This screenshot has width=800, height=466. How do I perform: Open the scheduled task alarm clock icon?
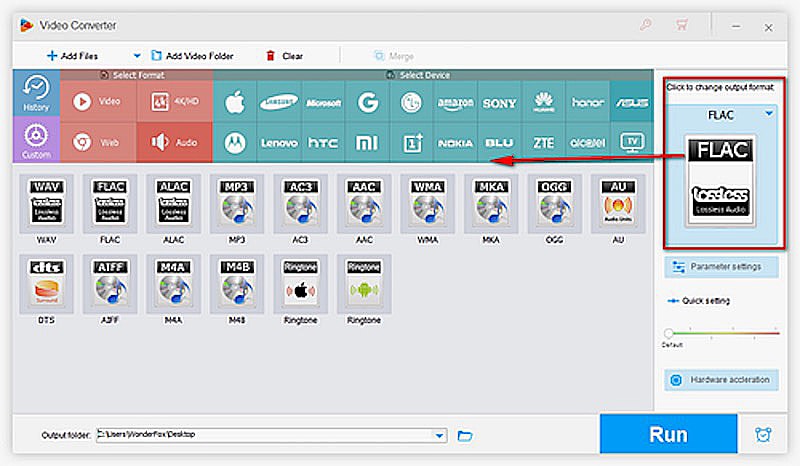(763, 434)
